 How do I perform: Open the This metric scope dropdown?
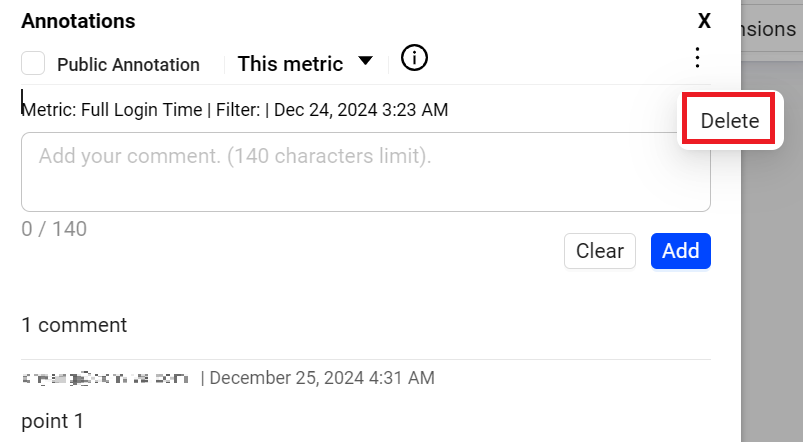coord(290,64)
